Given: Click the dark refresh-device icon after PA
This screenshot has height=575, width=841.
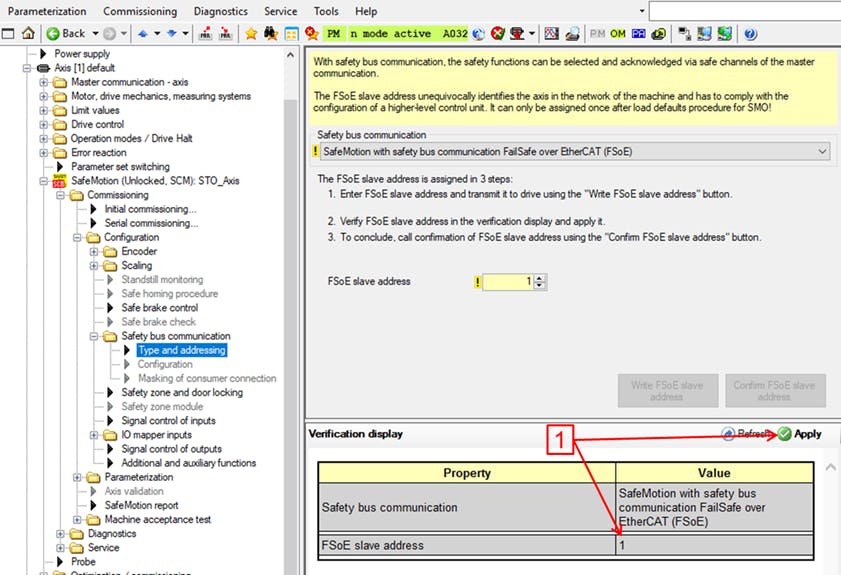Looking at the screenshot, I should pyautogui.click(x=659, y=34).
